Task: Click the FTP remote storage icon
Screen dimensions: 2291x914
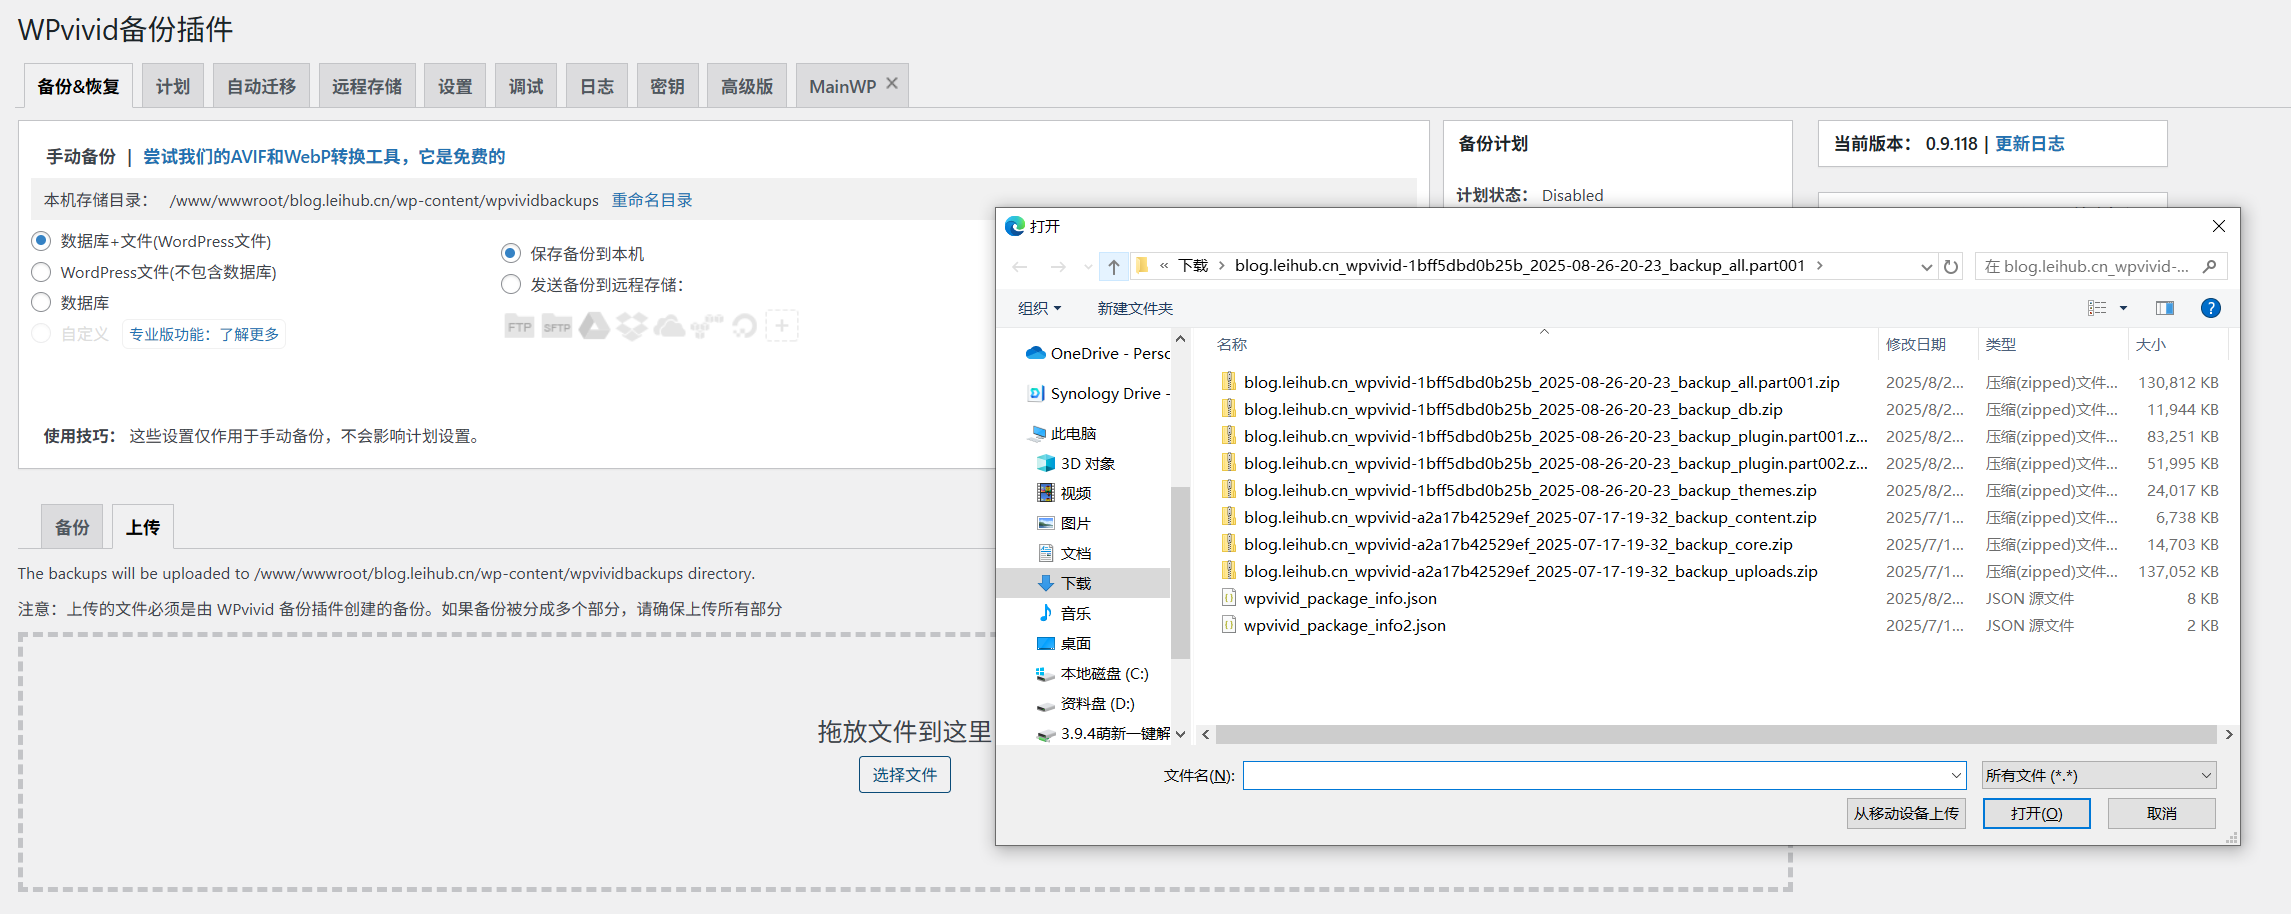Action: [519, 327]
